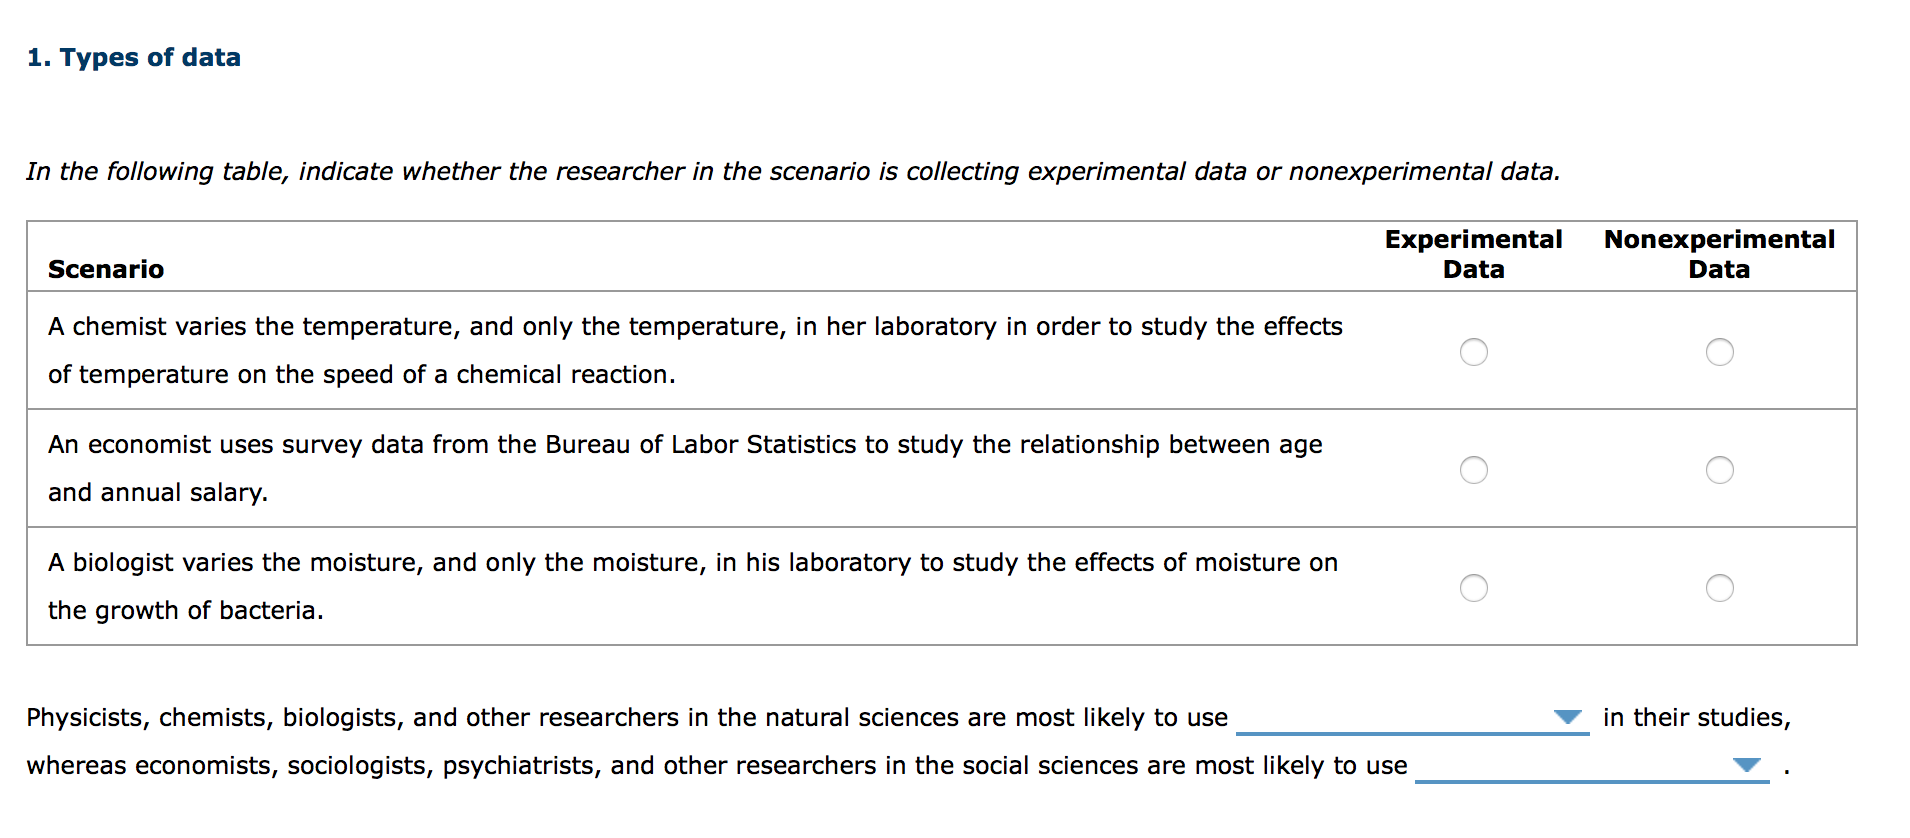Select Nonexperimental Data for the economist scenario
Screen dimensions: 1910x838
coord(1719,470)
